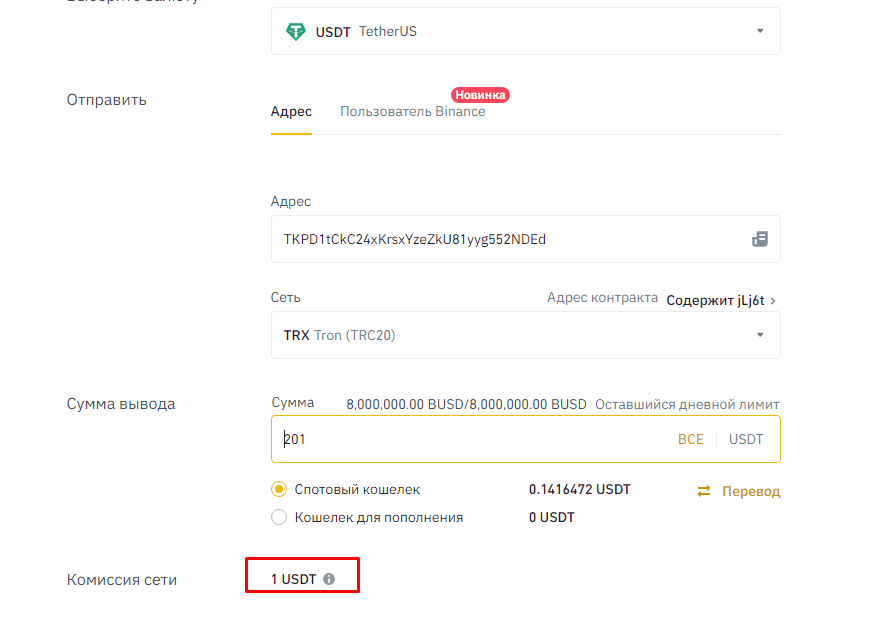Switch to the Адрес tab
870x619 pixels.
coord(291,111)
